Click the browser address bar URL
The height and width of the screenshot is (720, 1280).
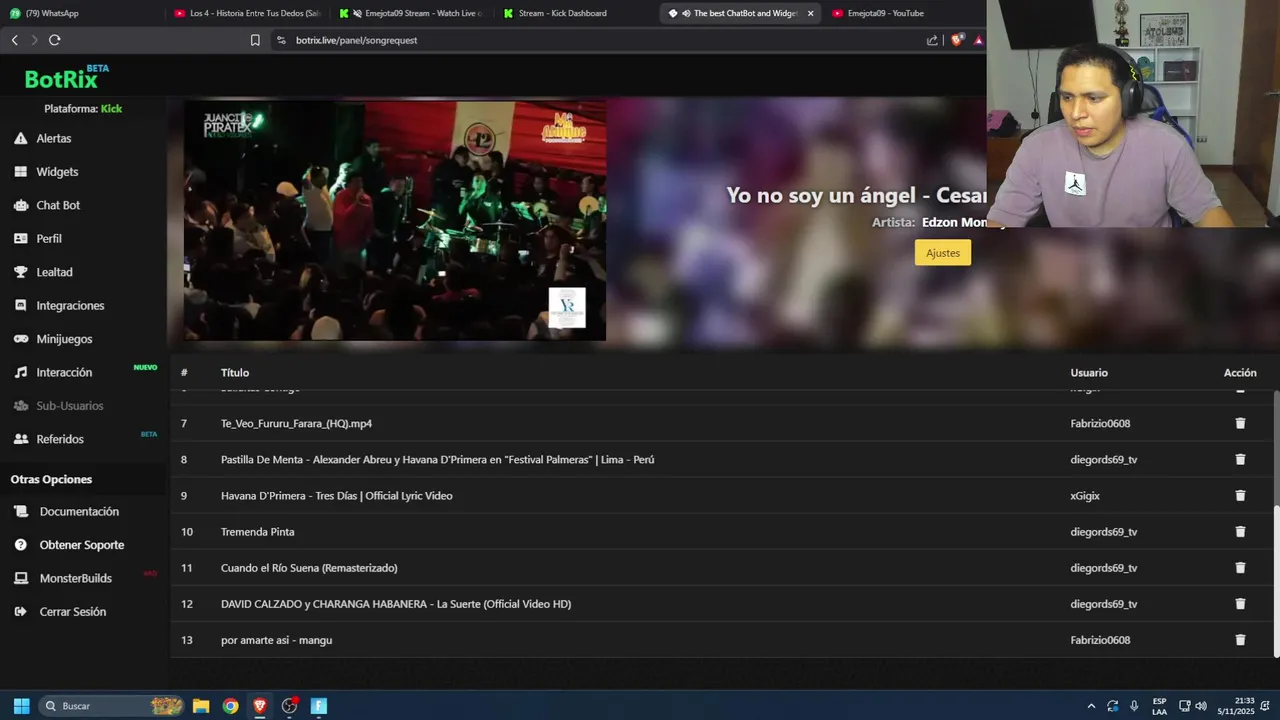356,40
